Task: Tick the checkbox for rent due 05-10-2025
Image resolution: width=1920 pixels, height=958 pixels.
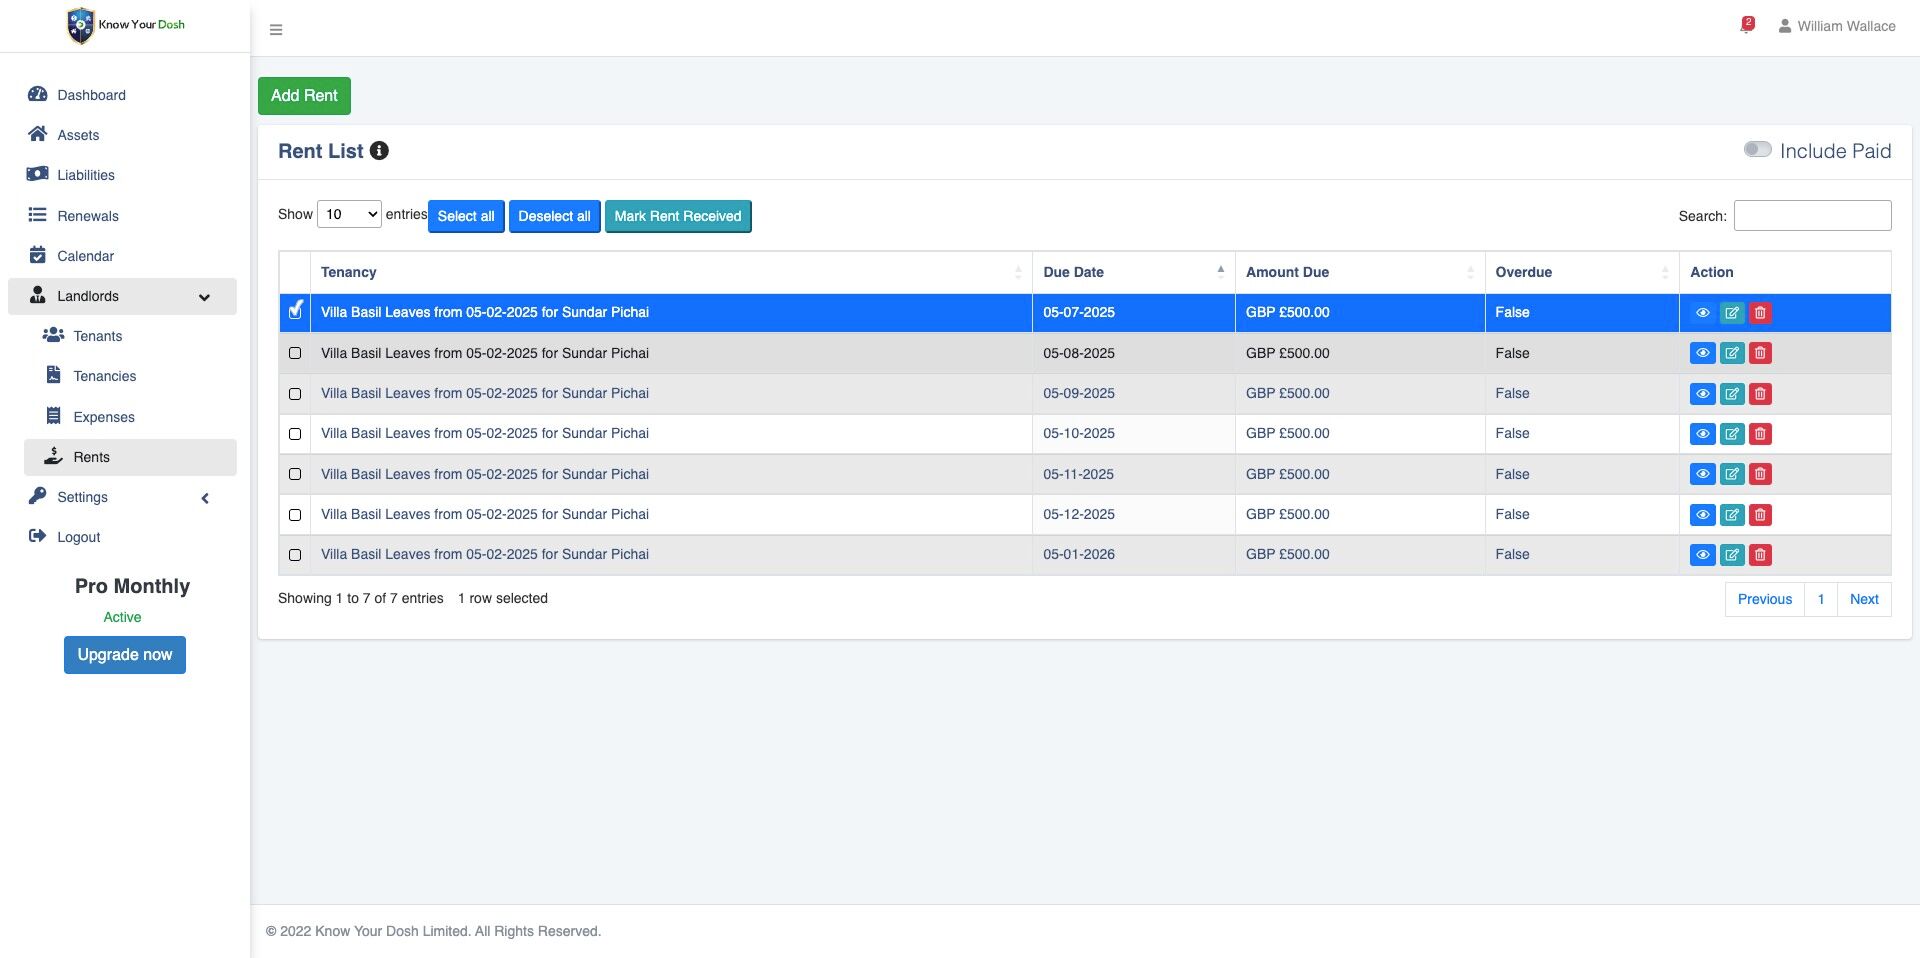Action: click(295, 434)
